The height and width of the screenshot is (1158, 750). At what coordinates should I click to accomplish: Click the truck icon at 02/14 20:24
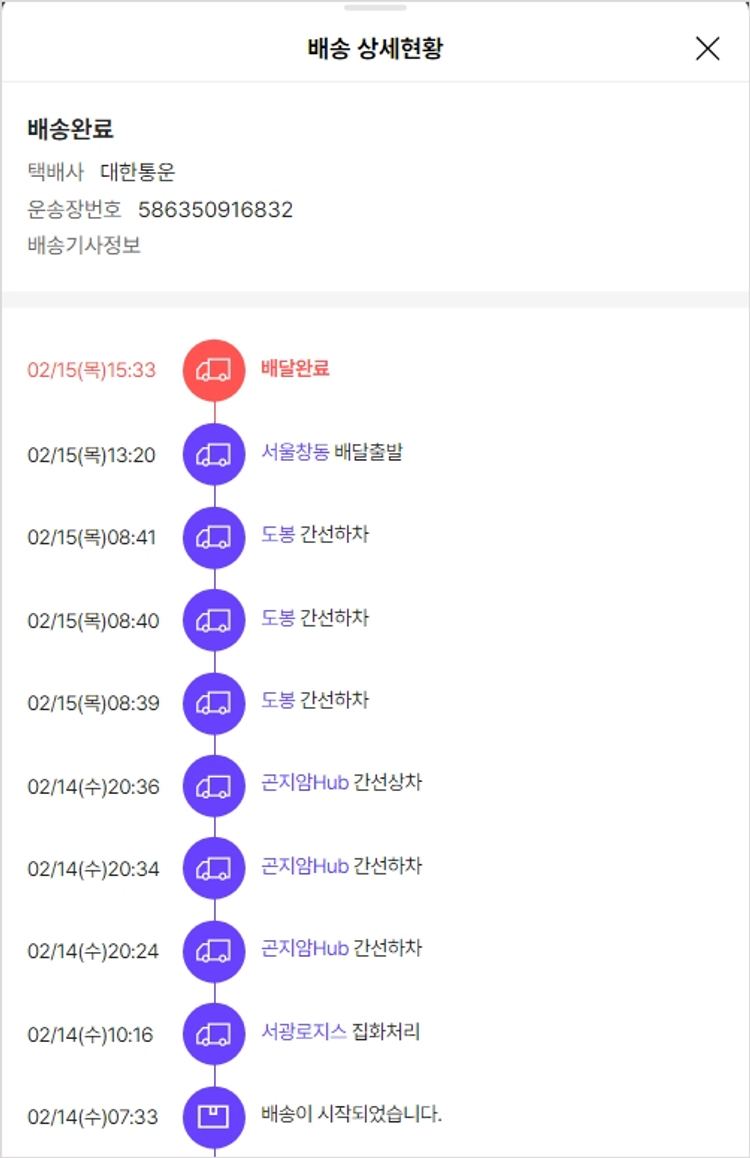pyautogui.click(x=214, y=951)
